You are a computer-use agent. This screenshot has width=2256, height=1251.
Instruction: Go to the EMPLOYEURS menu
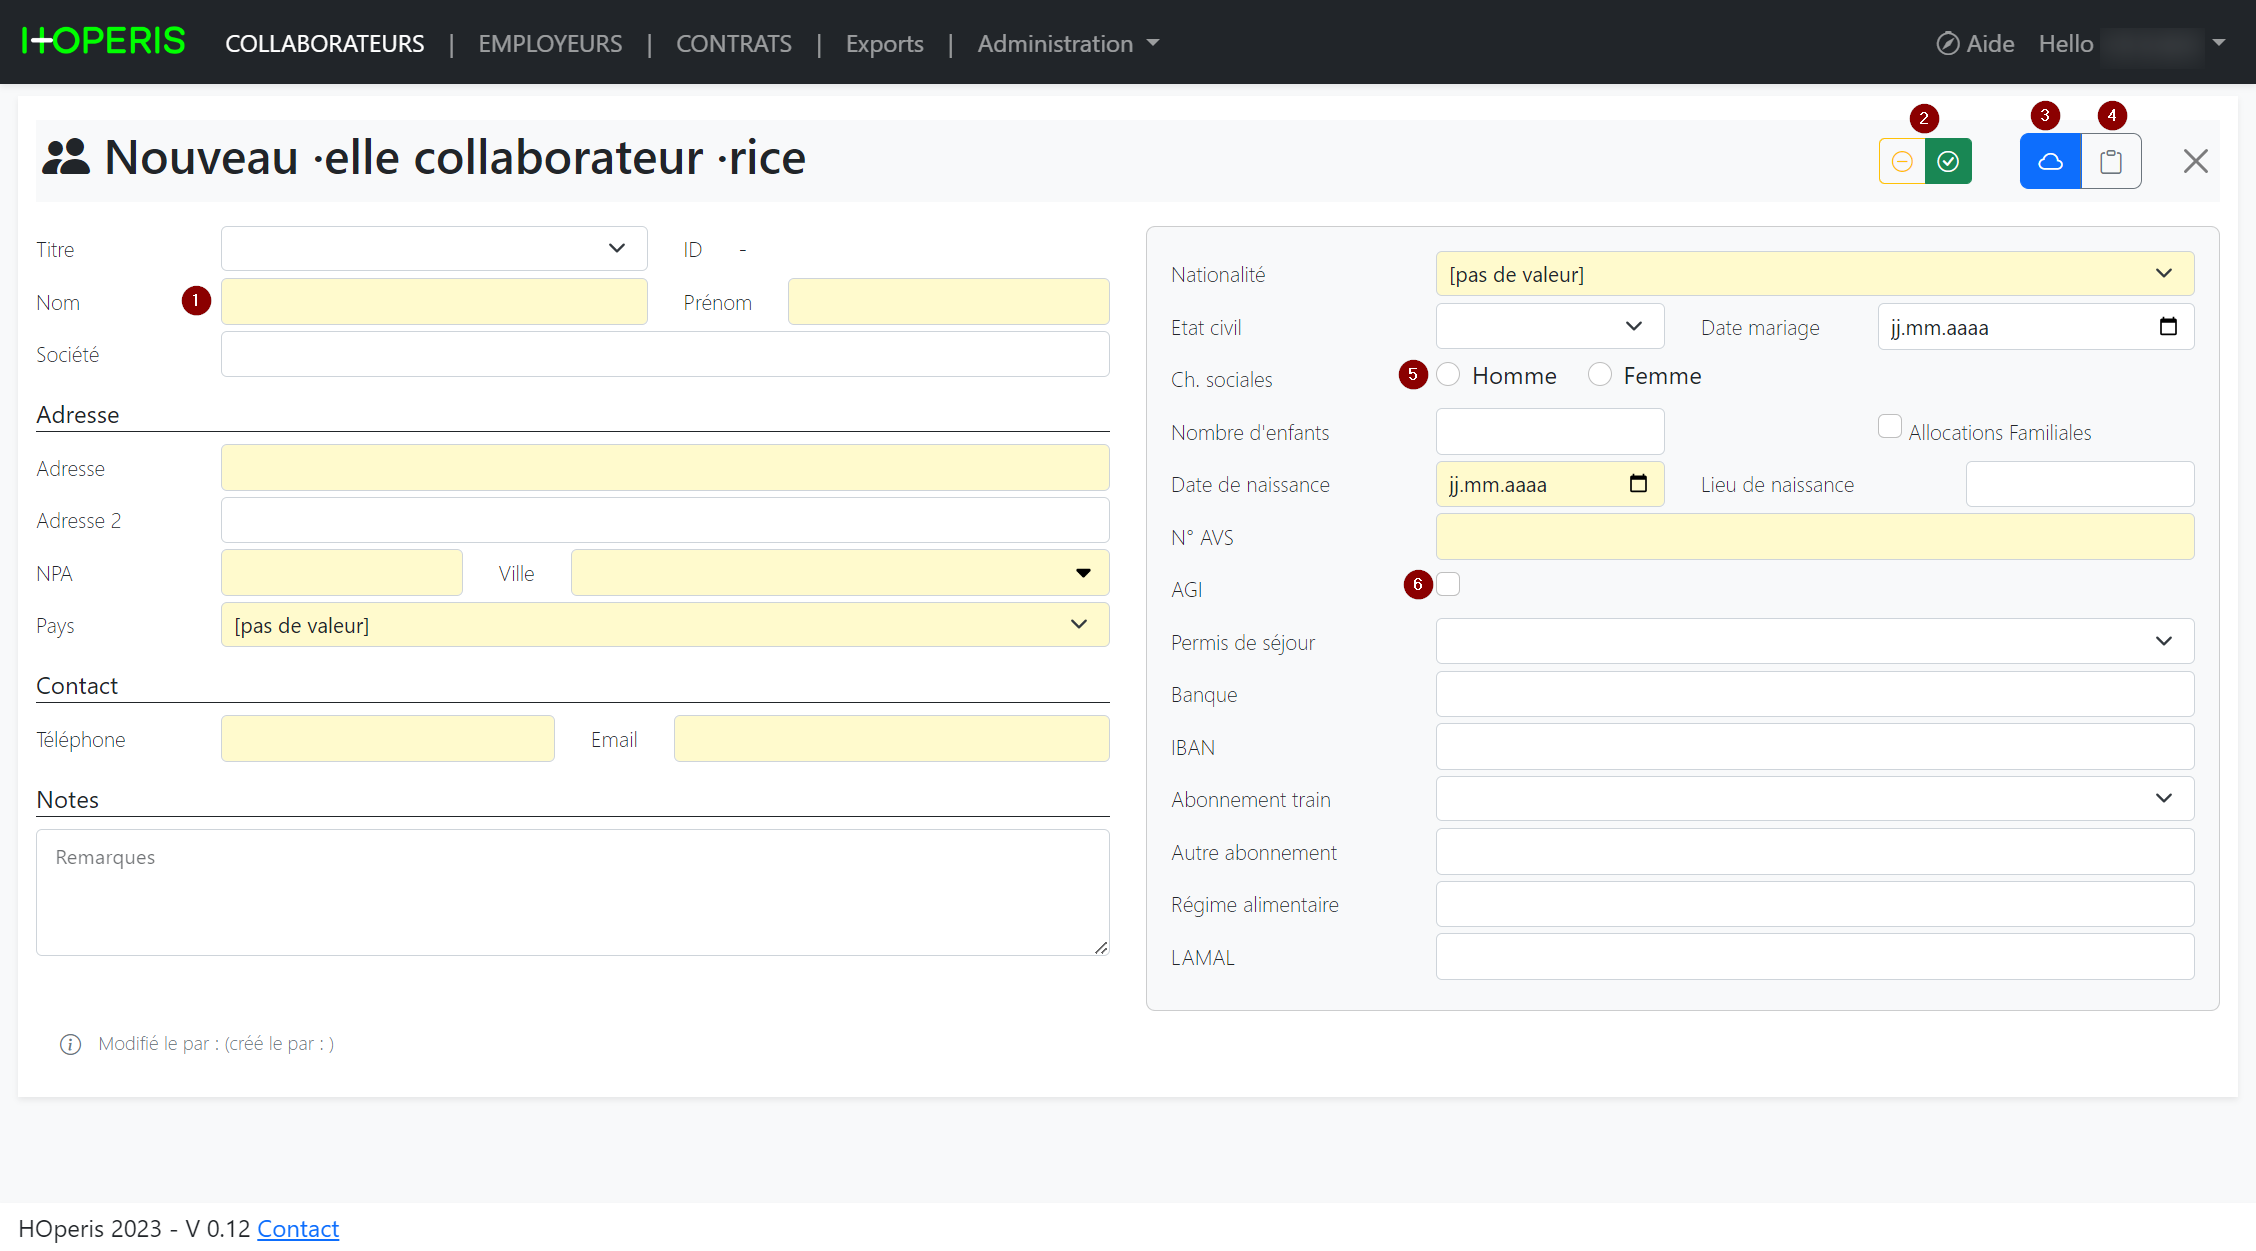tap(550, 43)
